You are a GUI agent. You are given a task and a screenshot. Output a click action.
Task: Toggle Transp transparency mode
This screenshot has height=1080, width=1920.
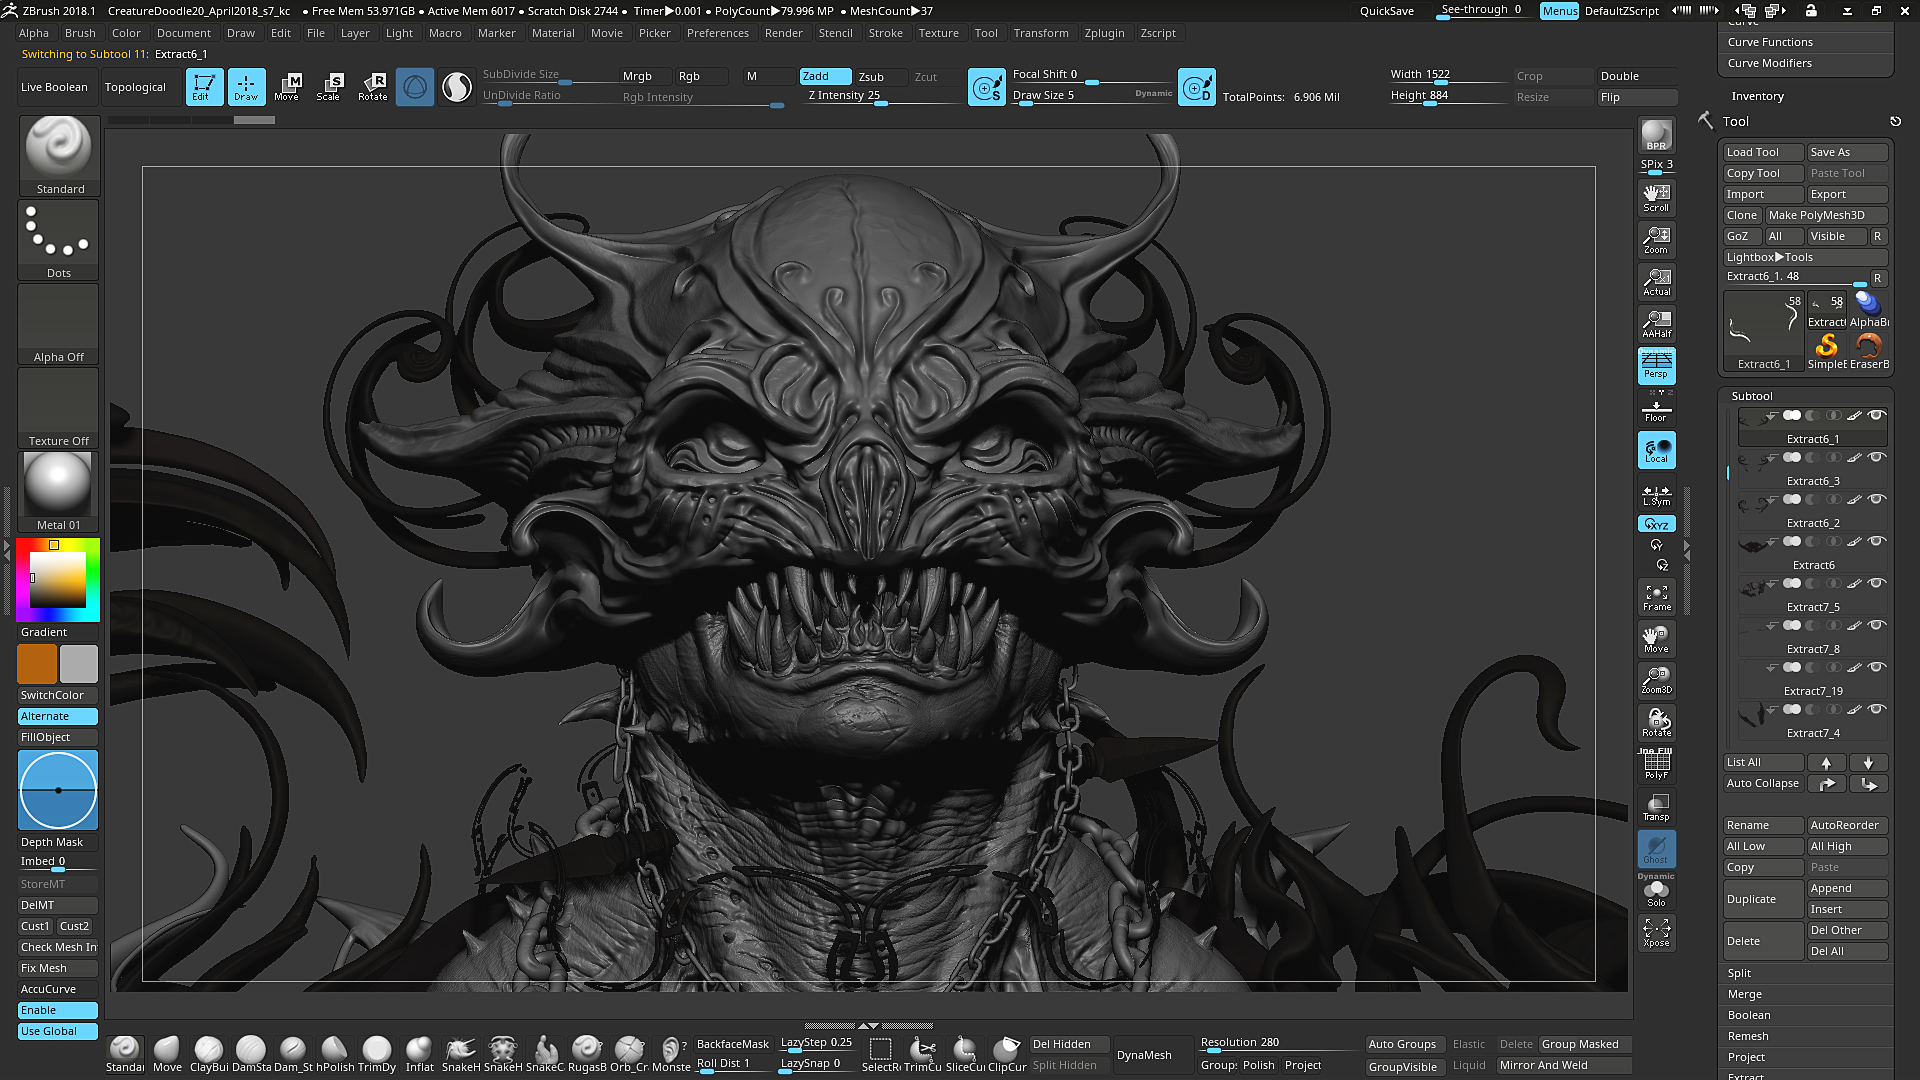[x=1656, y=806]
